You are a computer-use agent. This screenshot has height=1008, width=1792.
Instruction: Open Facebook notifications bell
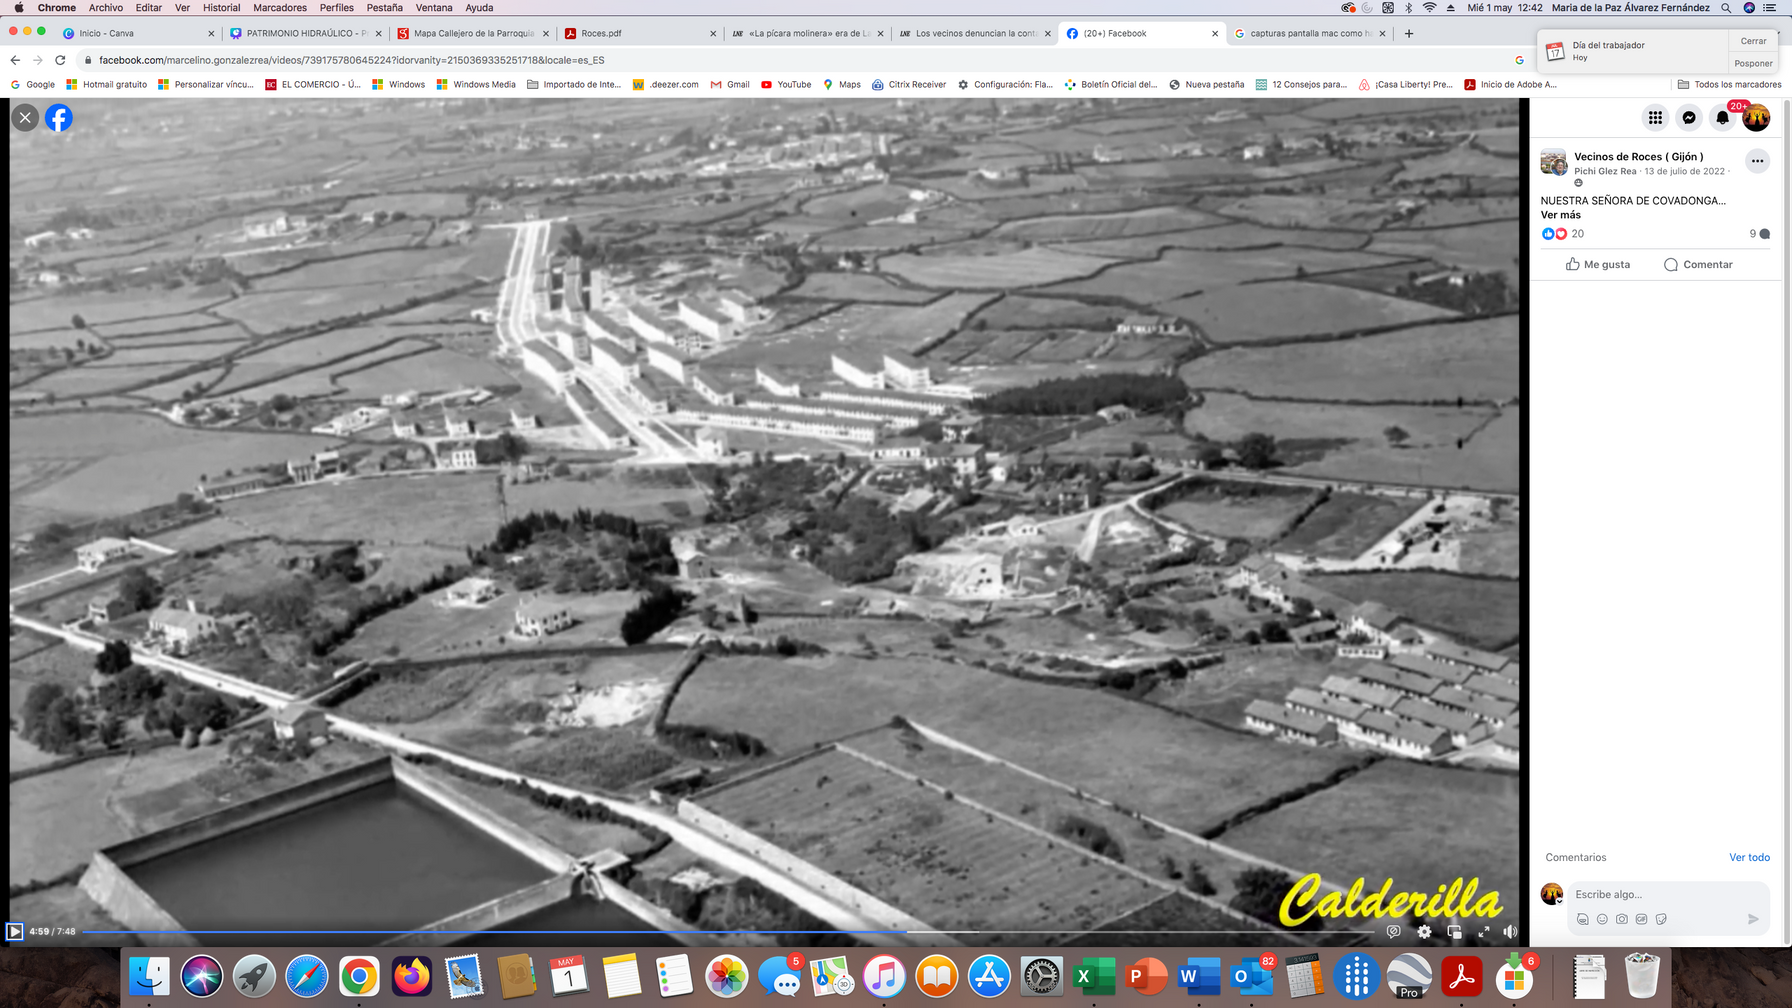click(1722, 118)
